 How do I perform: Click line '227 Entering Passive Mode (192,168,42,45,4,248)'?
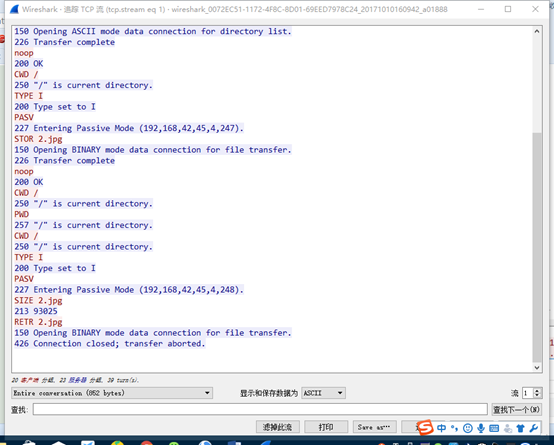129,290
